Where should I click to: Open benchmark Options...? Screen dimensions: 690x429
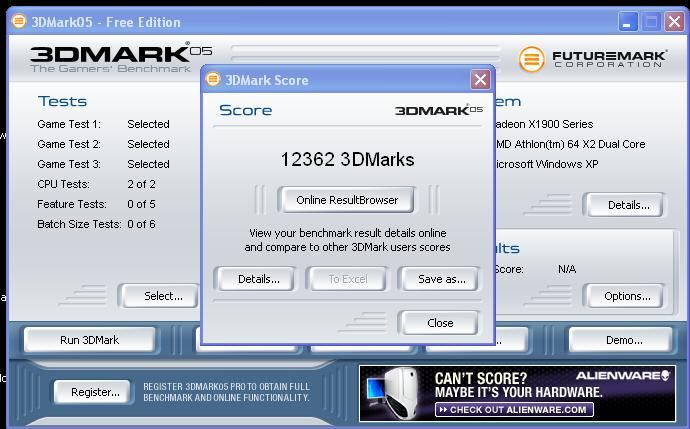627,296
